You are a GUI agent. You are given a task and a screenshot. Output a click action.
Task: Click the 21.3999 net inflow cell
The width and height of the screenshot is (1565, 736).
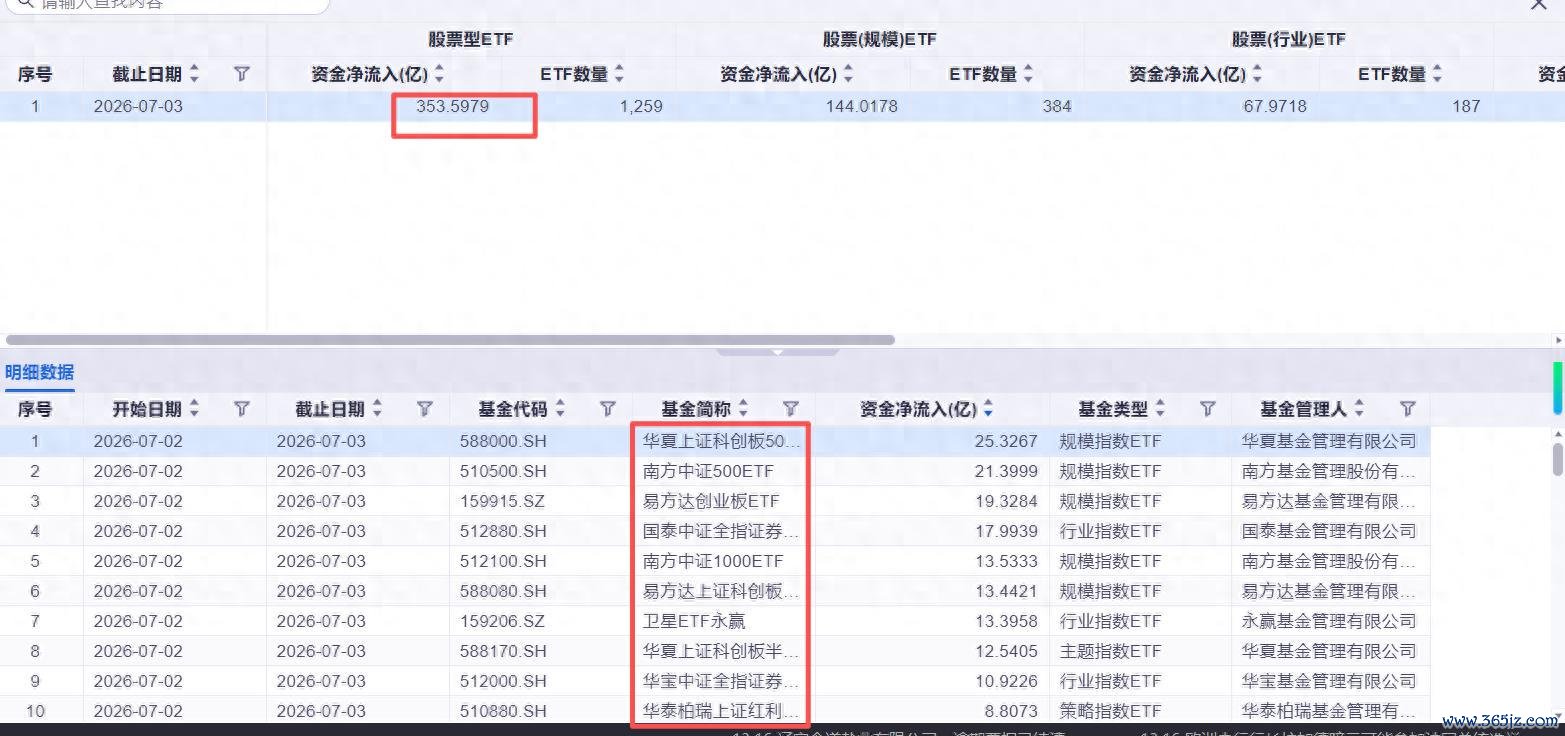(x=1005, y=471)
